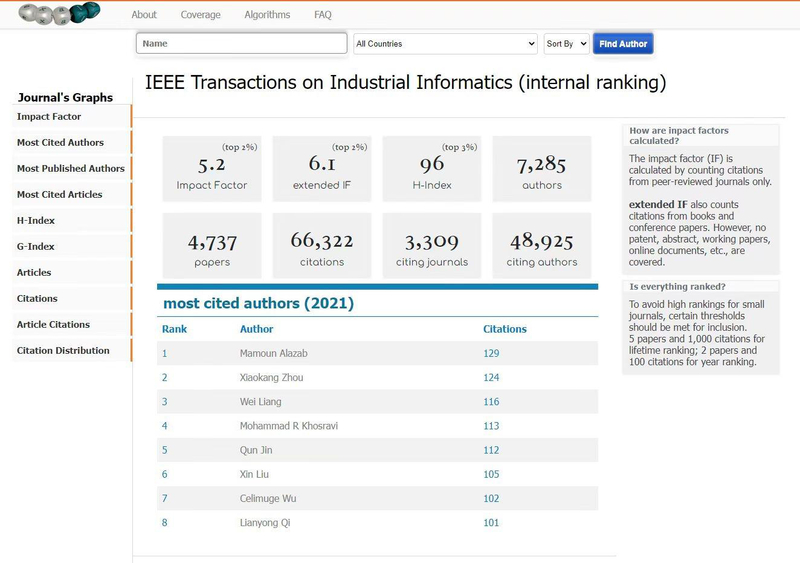The height and width of the screenshot is (563, 800).
Task: Open the G-Index graph link
Action: (35, 247)
